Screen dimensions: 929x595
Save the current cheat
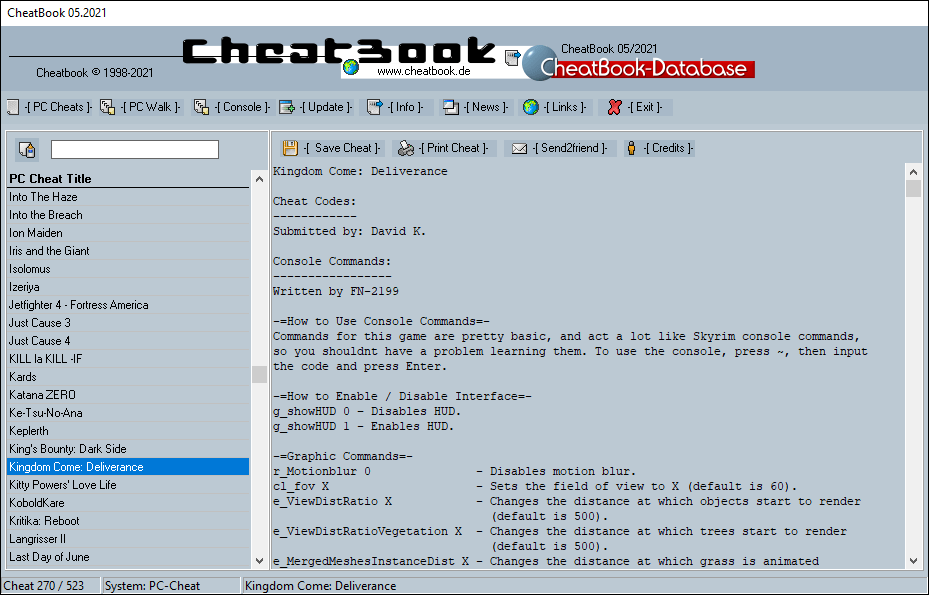[341, 147]
